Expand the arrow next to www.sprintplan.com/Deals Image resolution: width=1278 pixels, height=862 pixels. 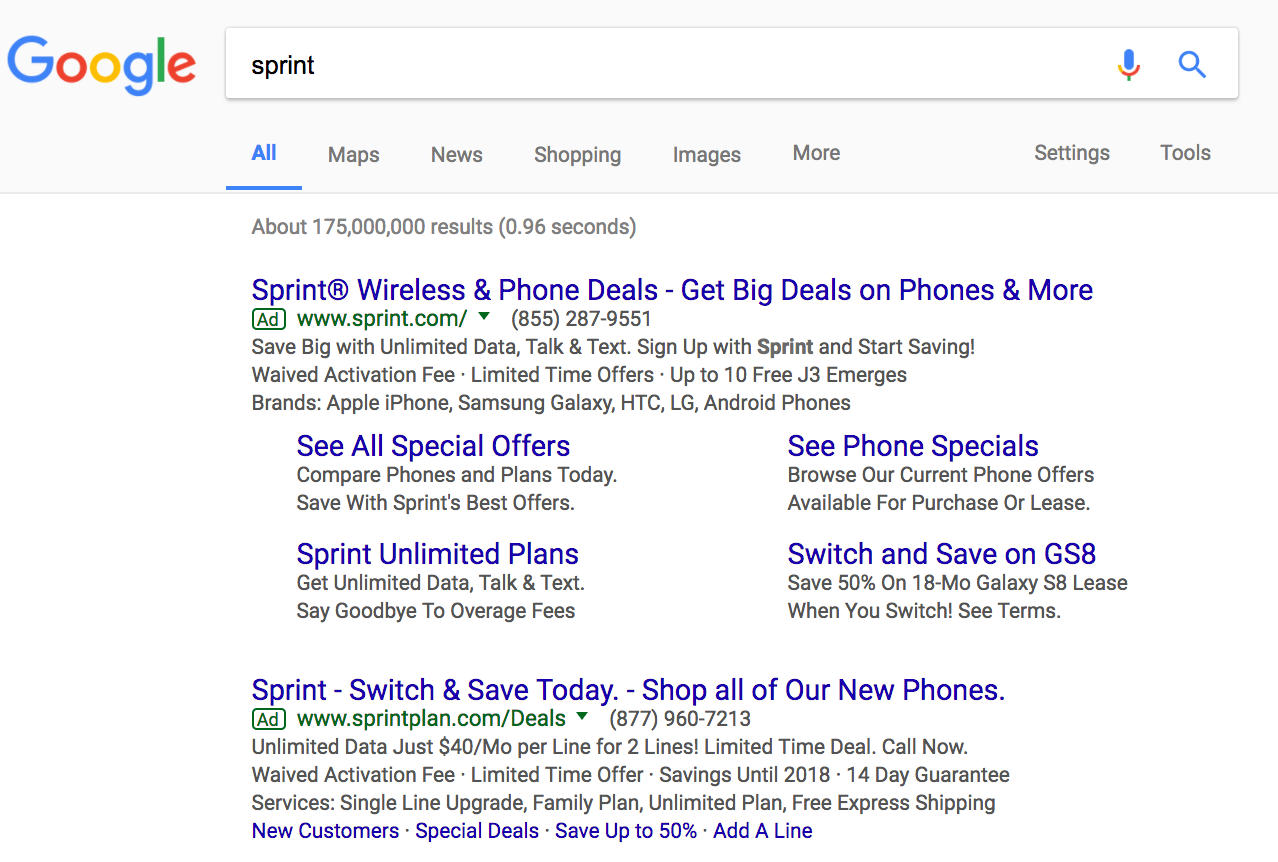[583, 718]
